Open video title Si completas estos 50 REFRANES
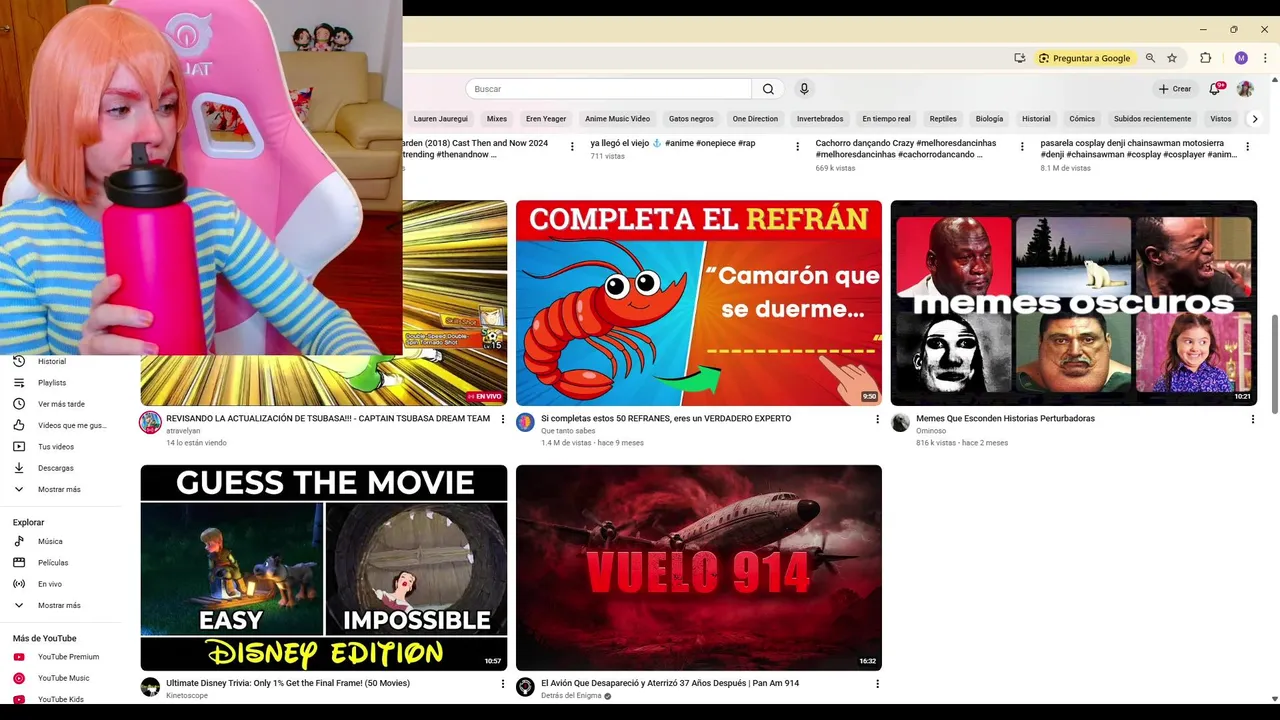This screenshot has height=720, width=1280. [666, 419]
